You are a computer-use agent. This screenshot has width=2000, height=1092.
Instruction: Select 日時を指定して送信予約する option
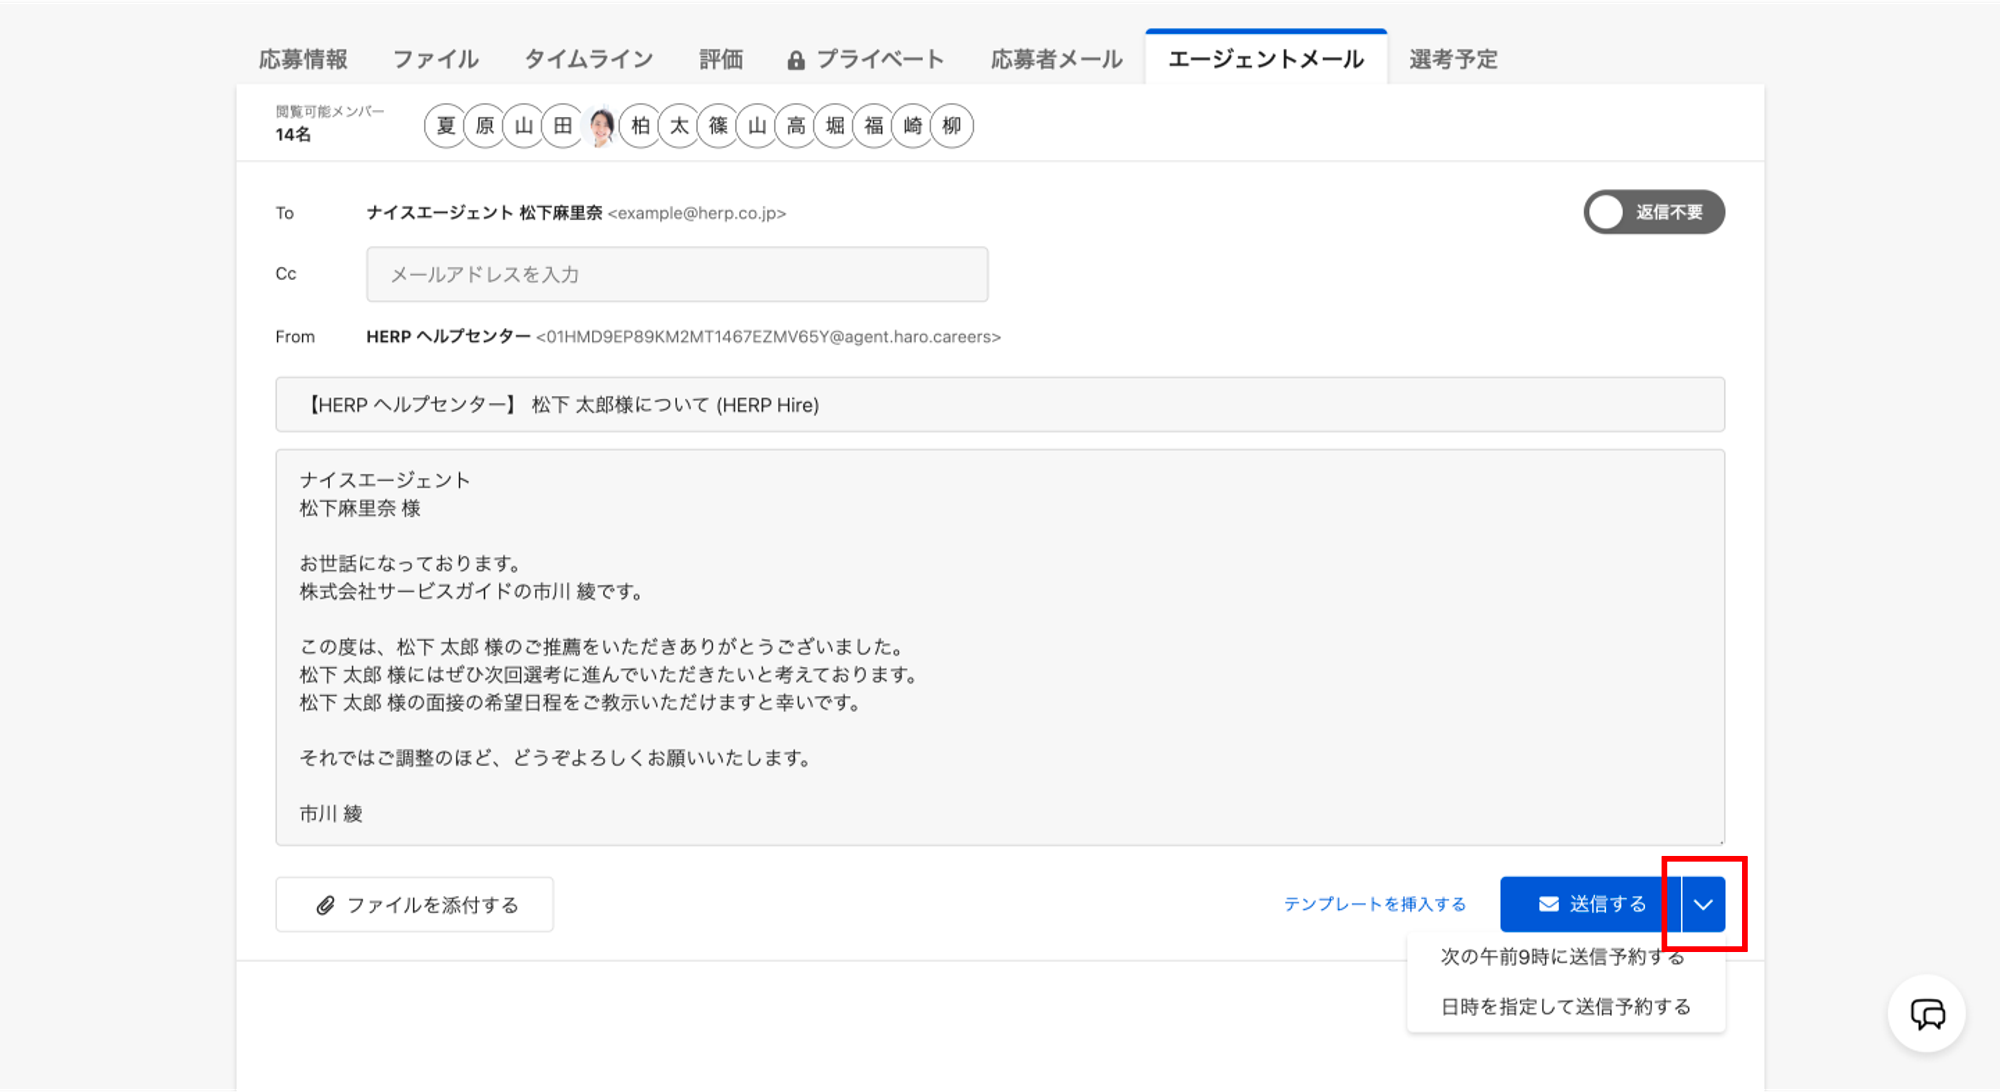click(x=1565, y=1007)
